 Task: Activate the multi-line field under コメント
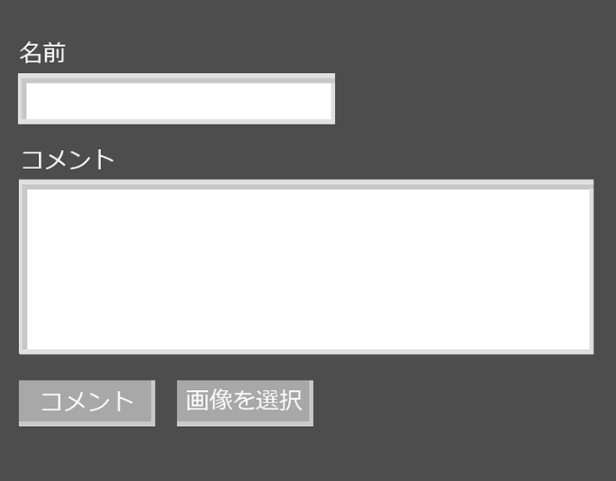pos(306,267)
